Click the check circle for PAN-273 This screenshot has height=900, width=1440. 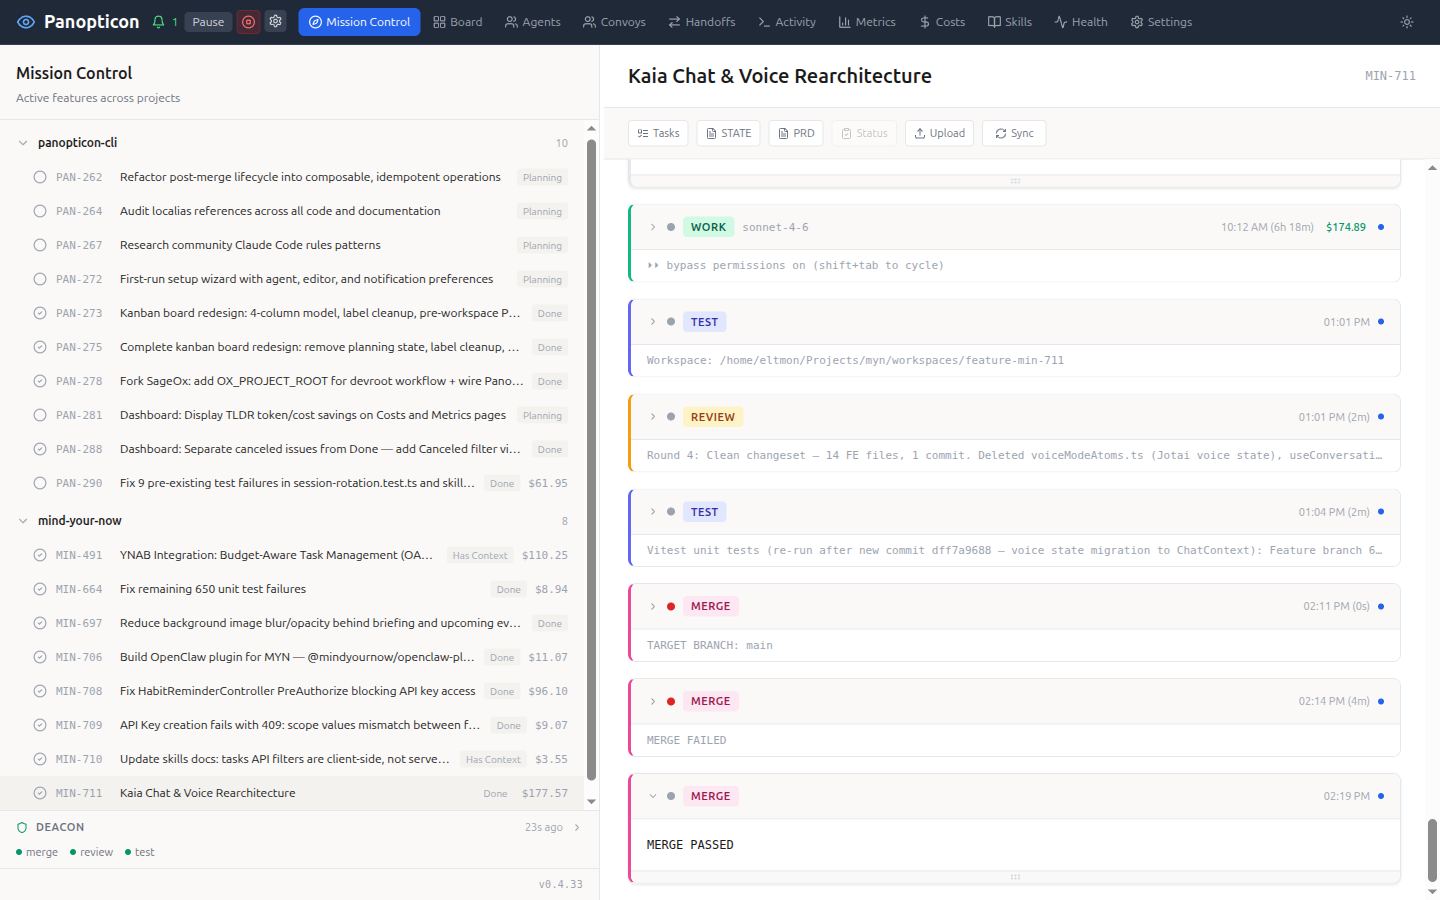coord(40,313)
